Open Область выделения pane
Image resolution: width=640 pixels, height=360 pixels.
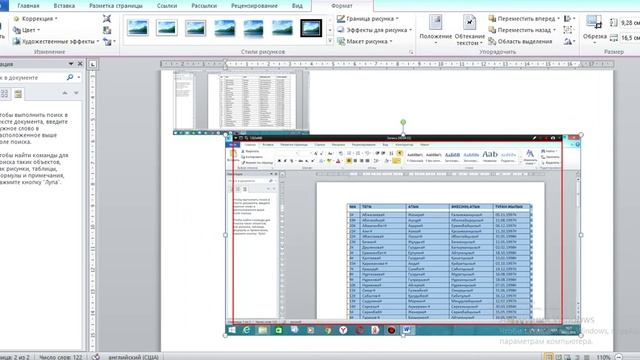(x=520, y=41)
